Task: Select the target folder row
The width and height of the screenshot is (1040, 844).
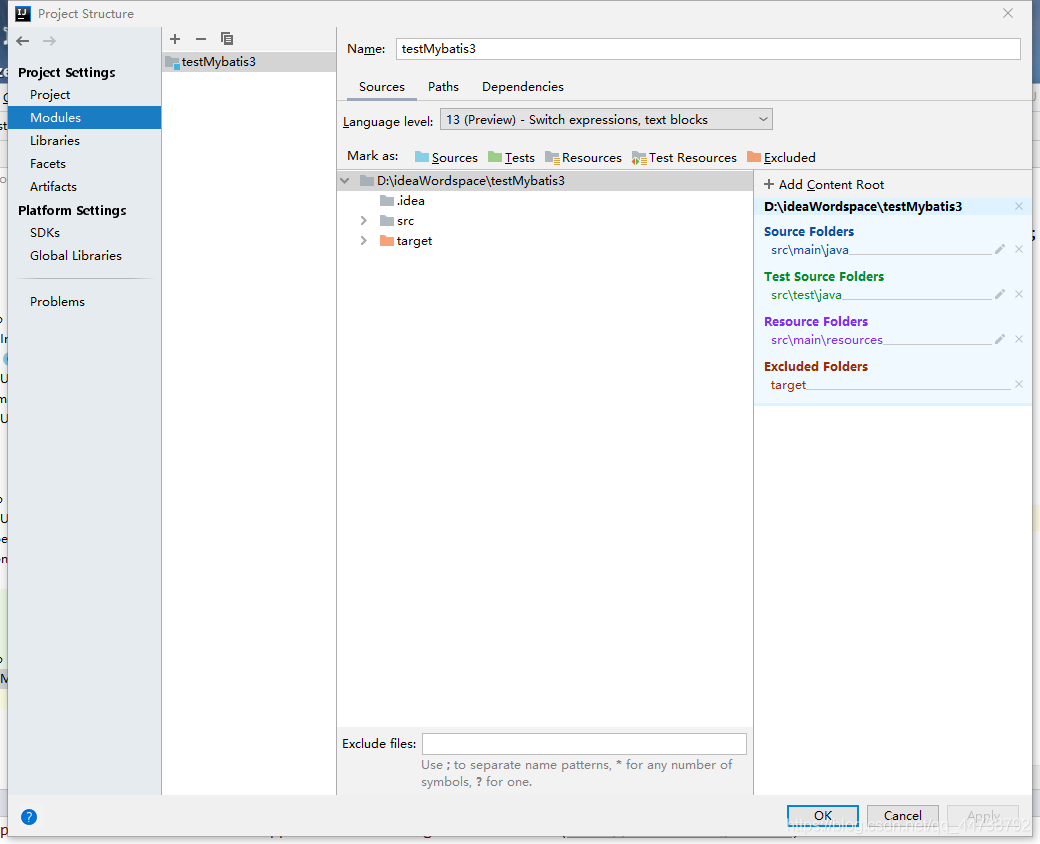Action: pos(544,241)
